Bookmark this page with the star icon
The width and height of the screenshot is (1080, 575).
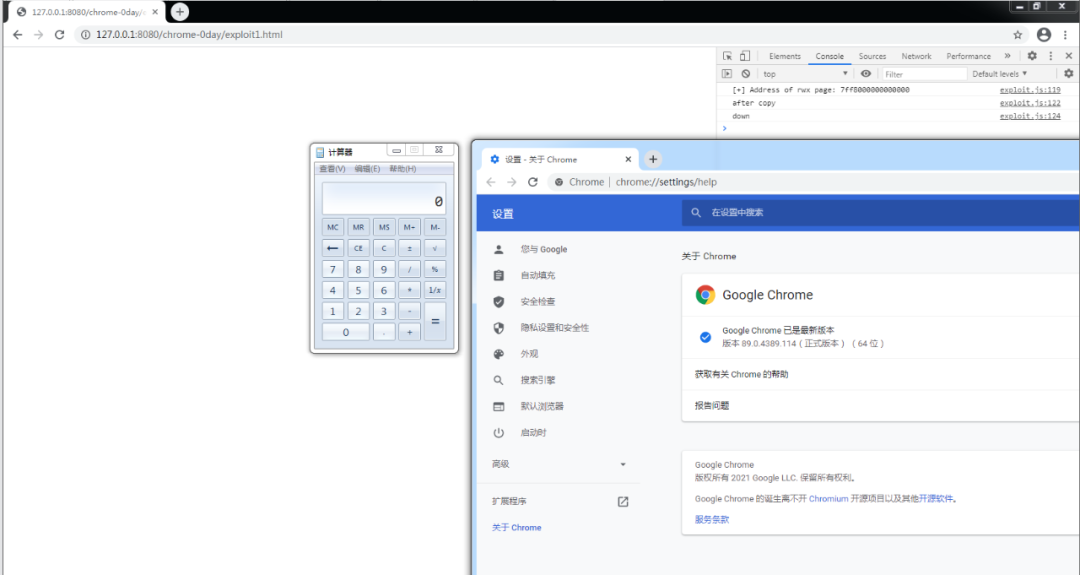1018,34
